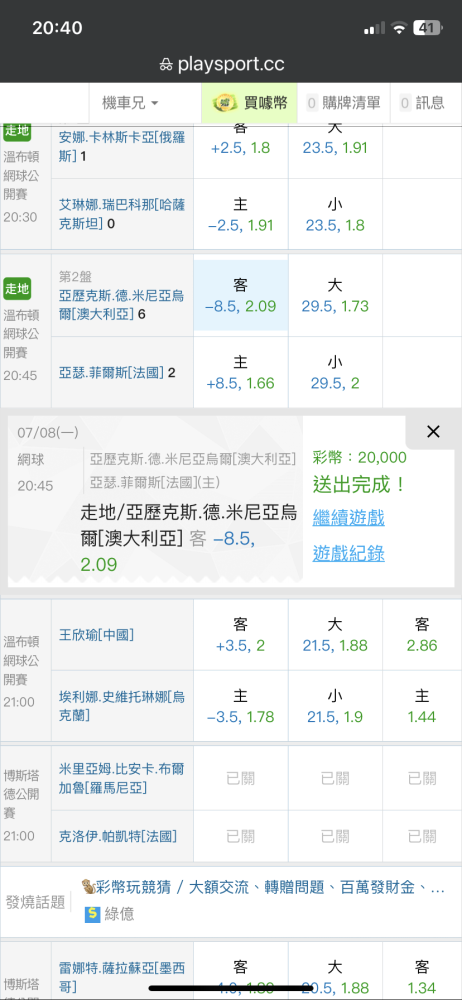Select 主 +8.5, 1.66 handicap option

pyautogui.click(x=241, y=373)
